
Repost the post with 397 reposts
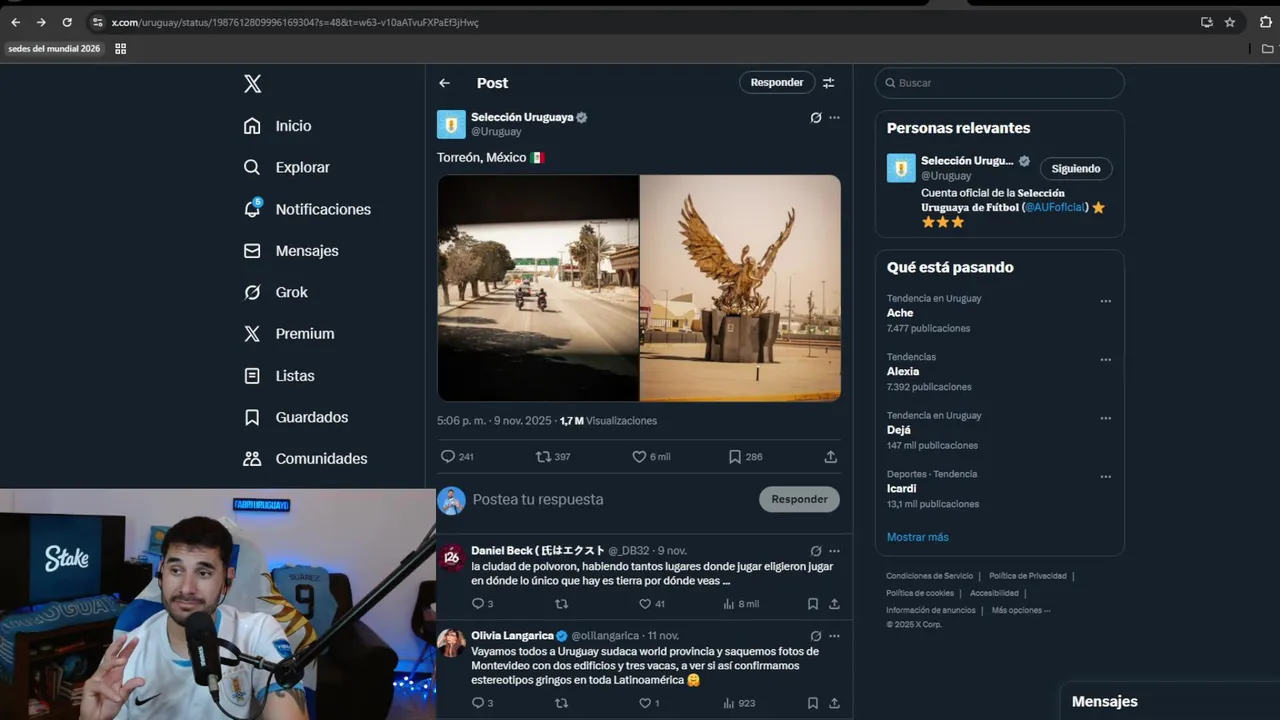(x=553, y=457)
